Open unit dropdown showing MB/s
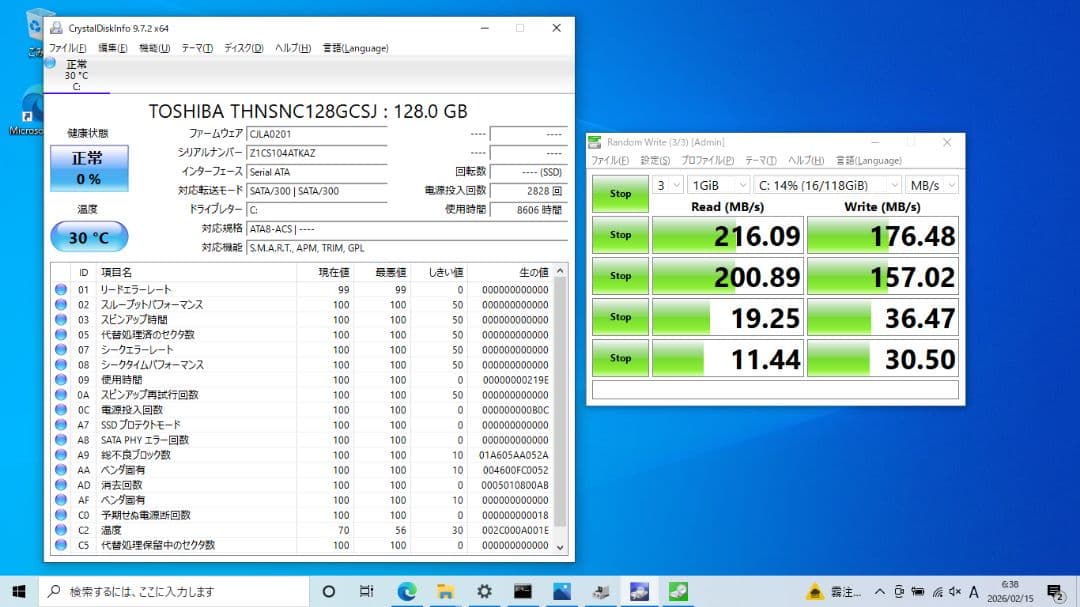Viewport: 1080px width, 607px height. (x=932, y=185)
